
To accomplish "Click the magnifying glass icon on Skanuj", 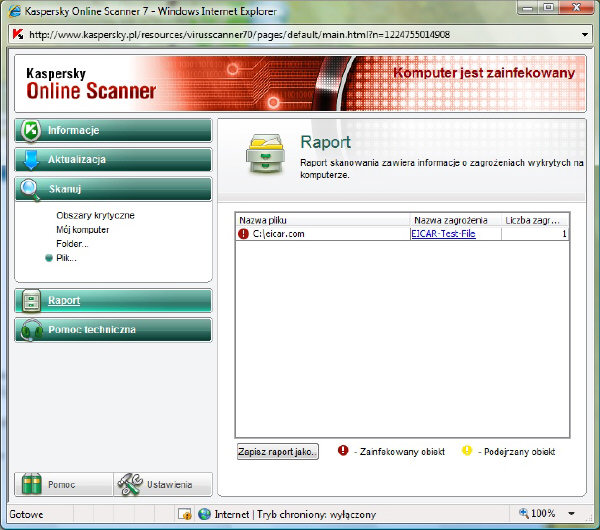I will point(30,189).
